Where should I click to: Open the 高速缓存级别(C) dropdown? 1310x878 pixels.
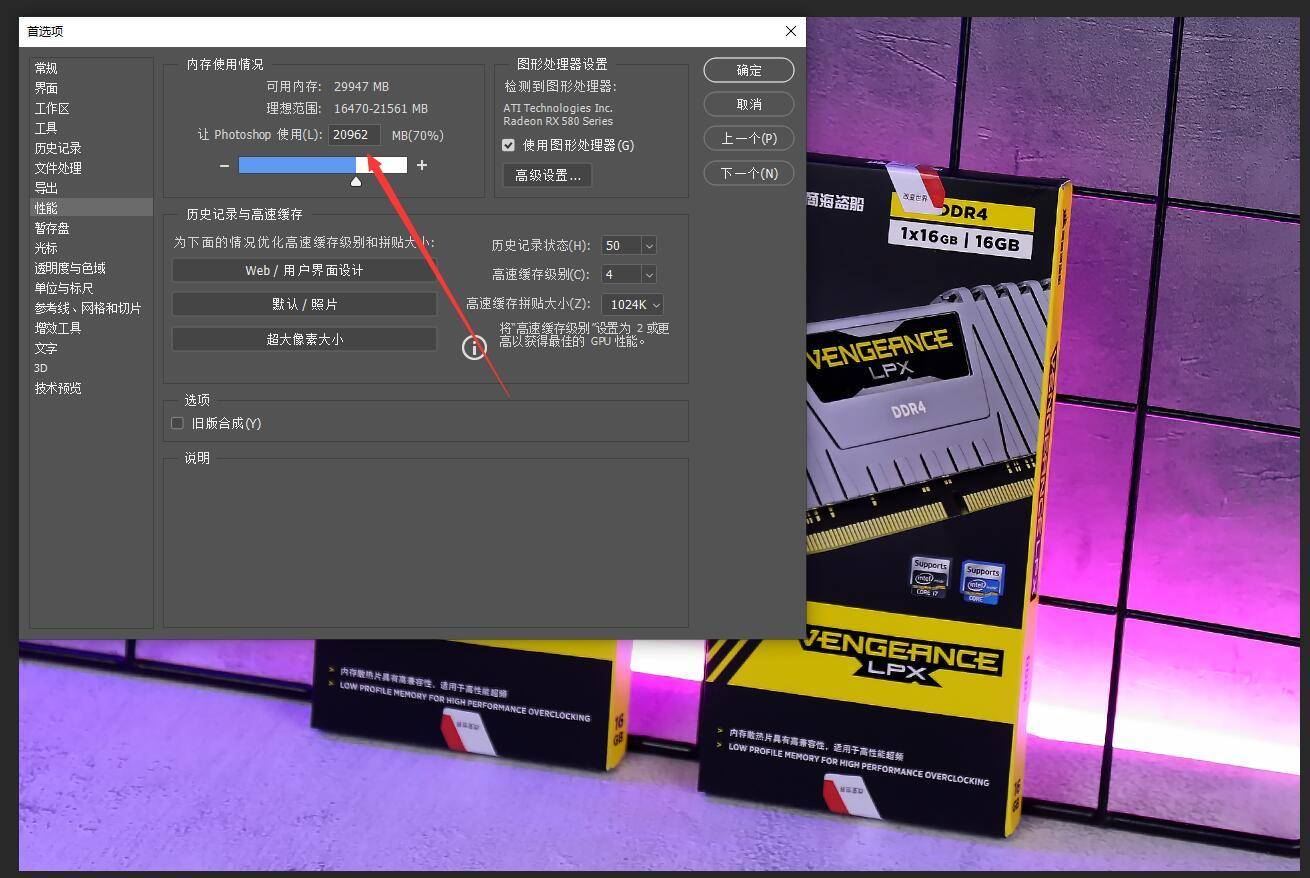coord(649,274)
